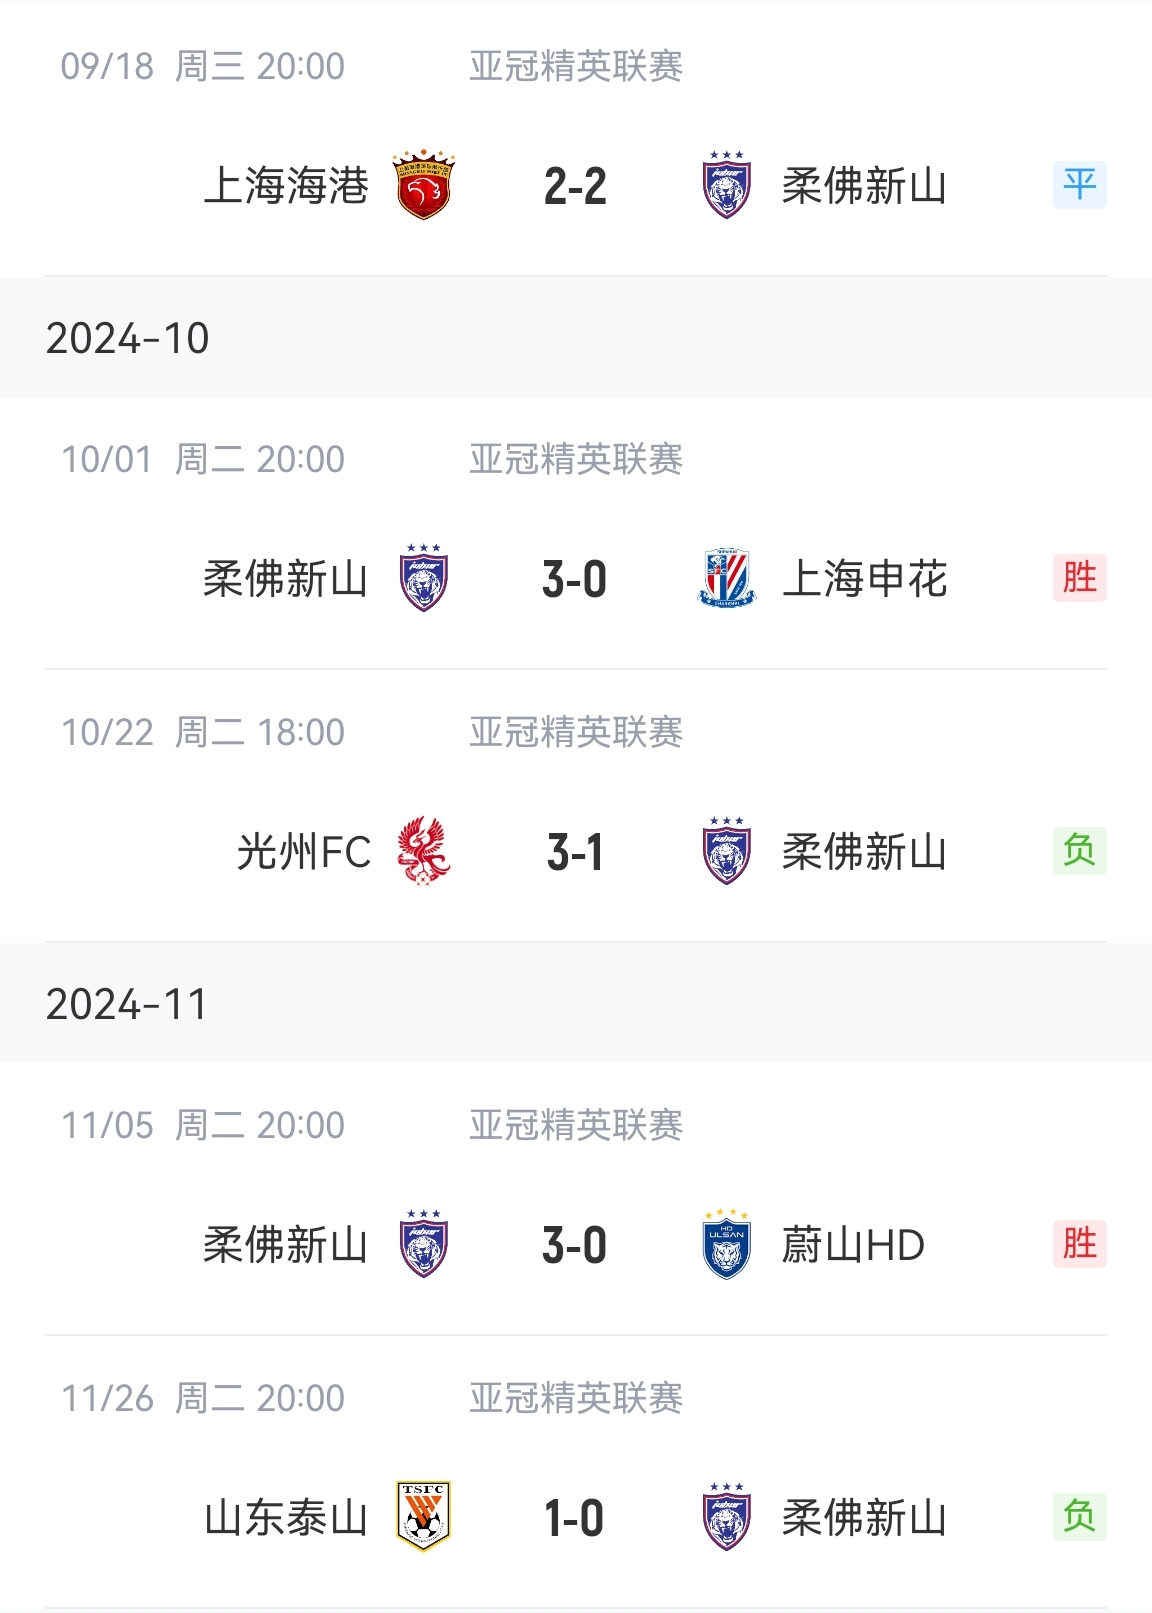Select the 2024-10 month header
This screenshot has width=1152, height=1613.
click(128, 338)
